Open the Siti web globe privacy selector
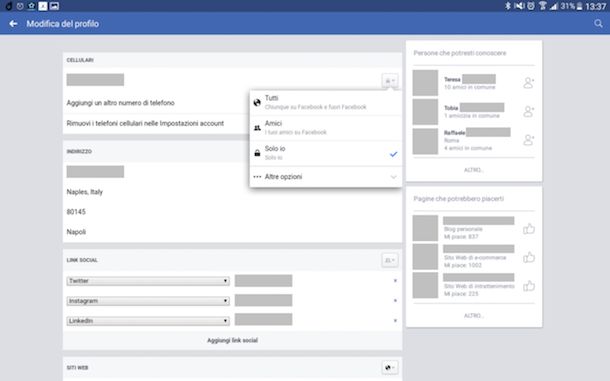Image resolution: width=610 pixels, height=381 pixels. coord(390,367)
